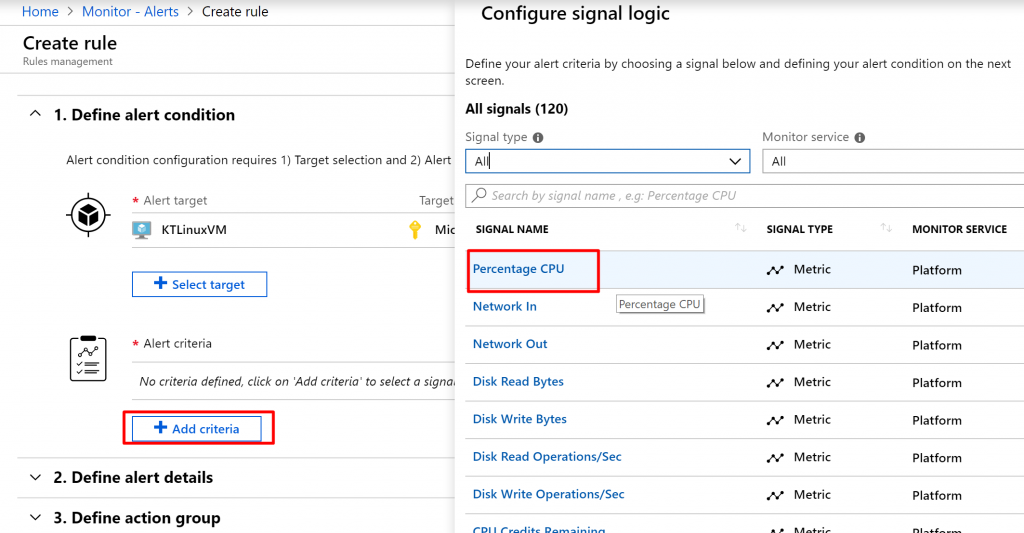The image size is (1024, 533).
Task: Select the Percentage CPU signal
Action: click(518, 269)
